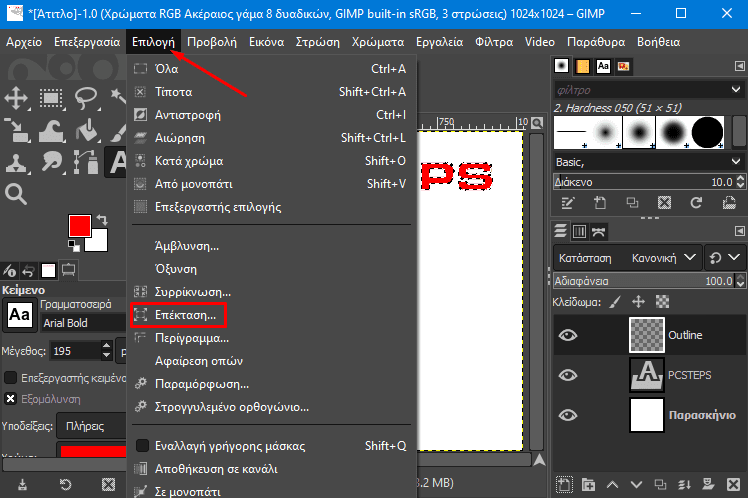This screenshot has width=748, height=498.
Task: Adjust the Μέγεθος size spinner arrows
Action: point(107,351)
